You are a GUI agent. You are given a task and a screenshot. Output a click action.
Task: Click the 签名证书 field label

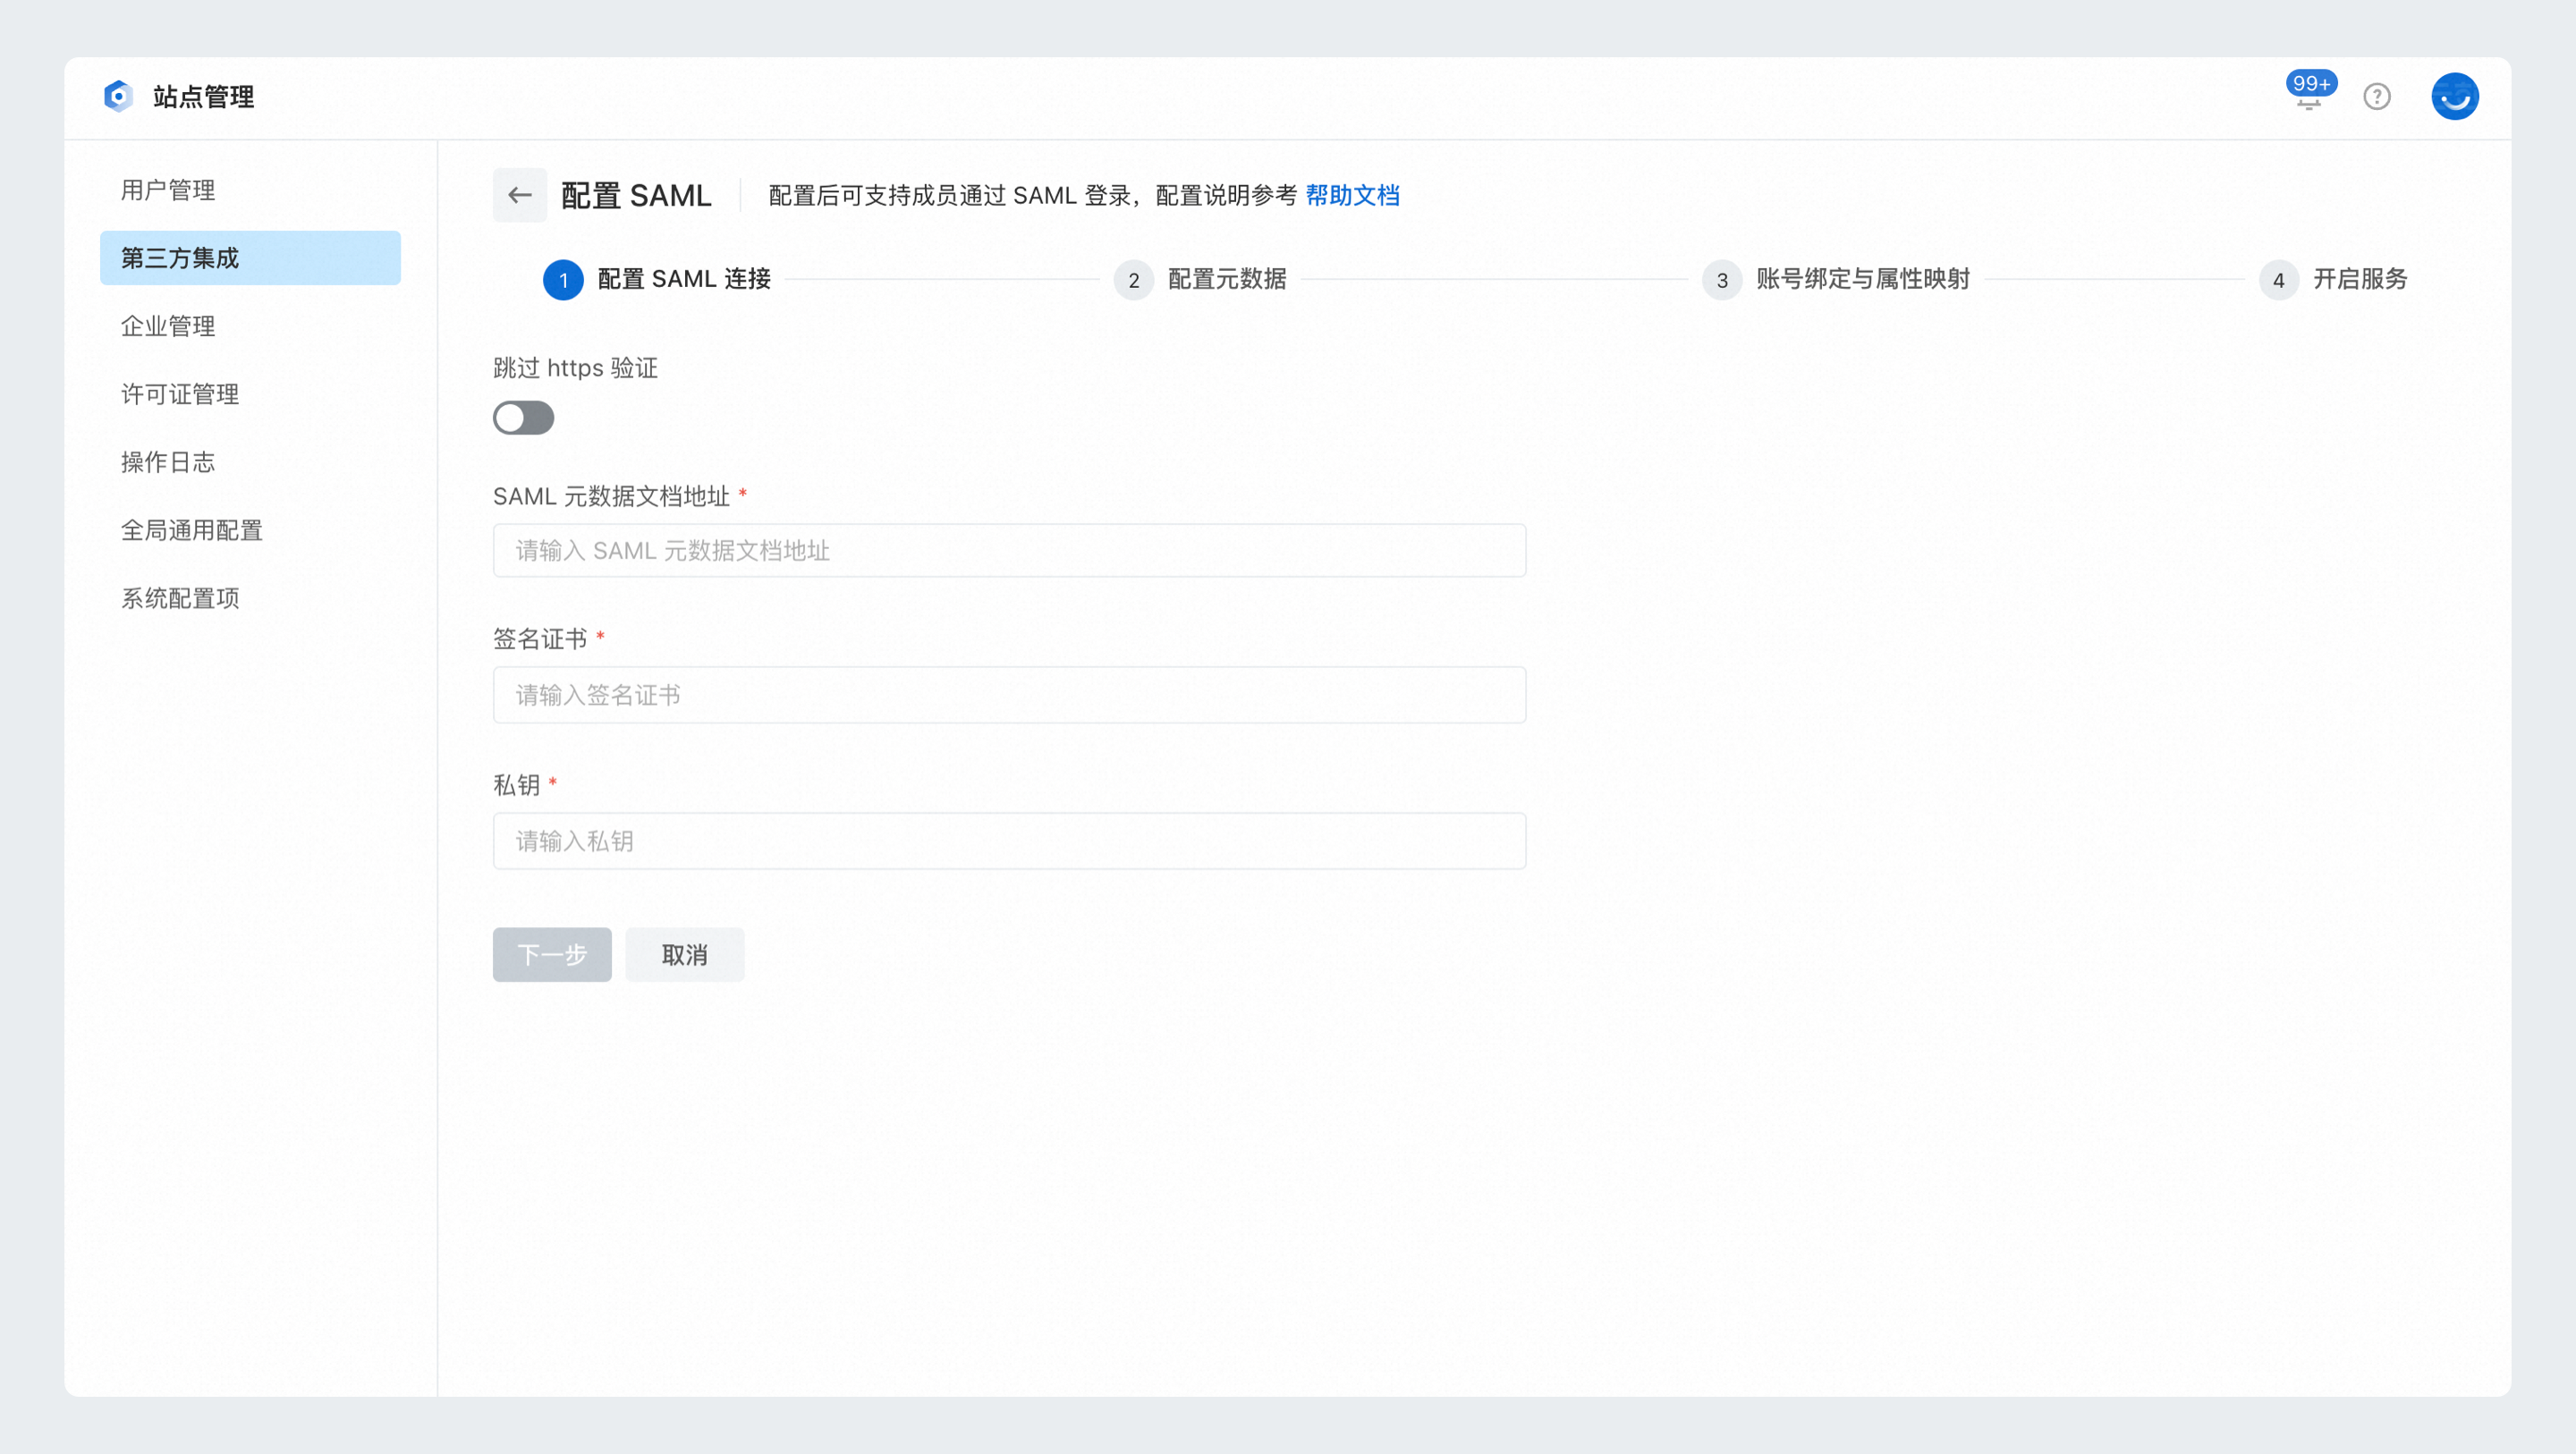pyautogui.click(x=540, y=639)
